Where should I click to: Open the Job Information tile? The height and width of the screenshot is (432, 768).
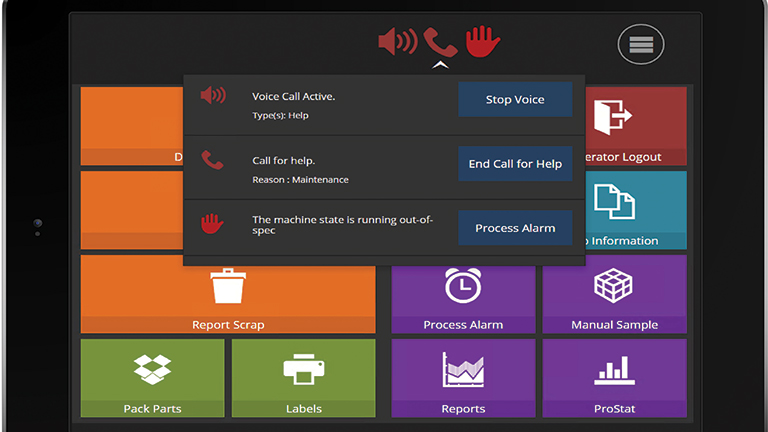[x=636, y=209]
